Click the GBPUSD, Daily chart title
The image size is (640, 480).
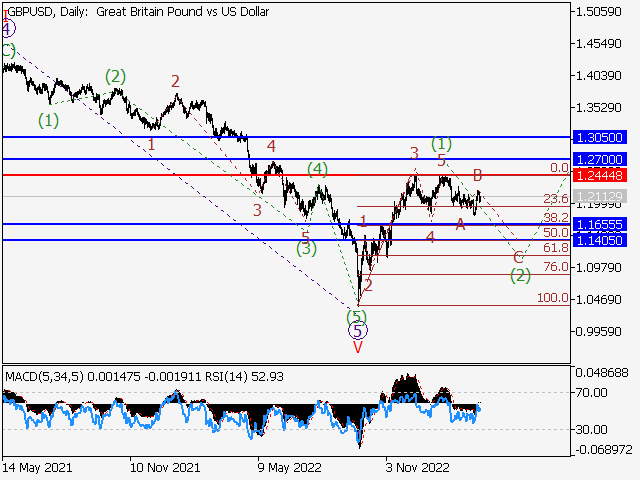(x=138, y=12)
